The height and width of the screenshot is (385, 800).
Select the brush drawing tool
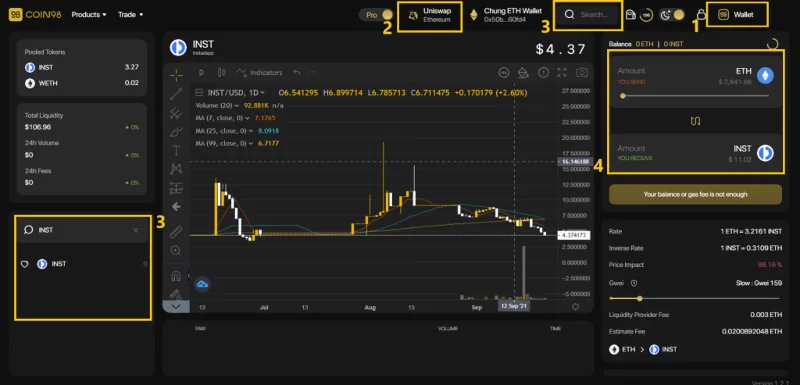click(x=176, y=132)
